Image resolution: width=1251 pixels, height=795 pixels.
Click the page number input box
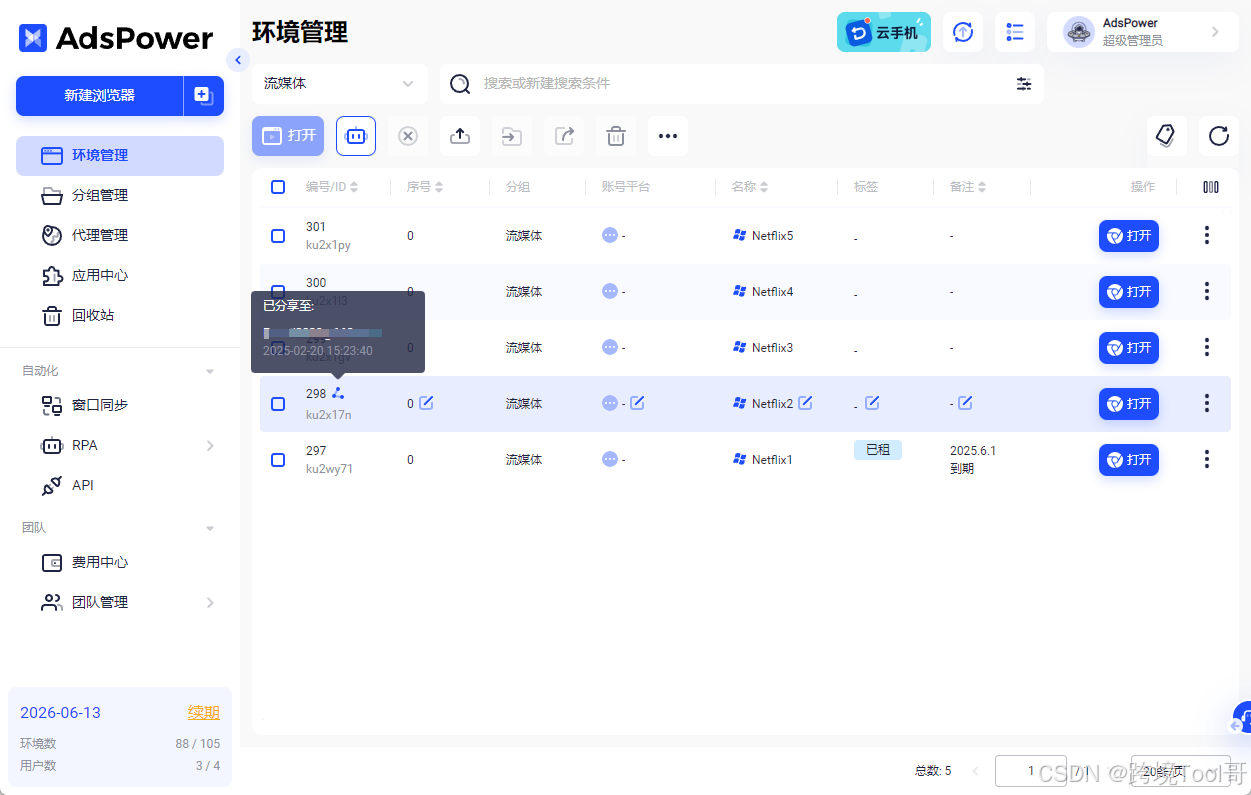(1031, 771)
